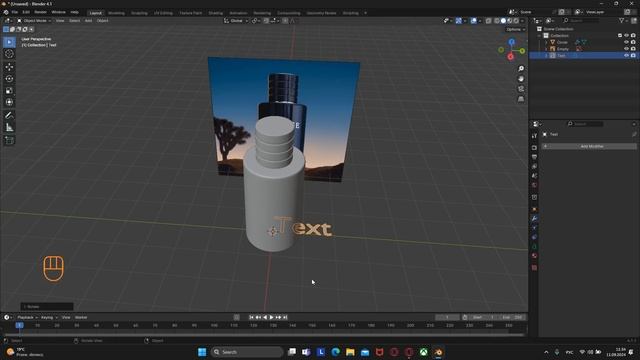Open the File menu

click(15, 12)
